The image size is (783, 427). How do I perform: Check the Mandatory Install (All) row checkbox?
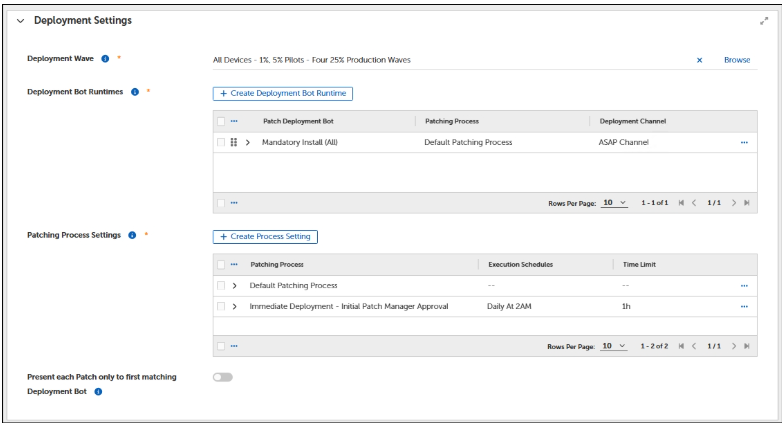(221, 143)
